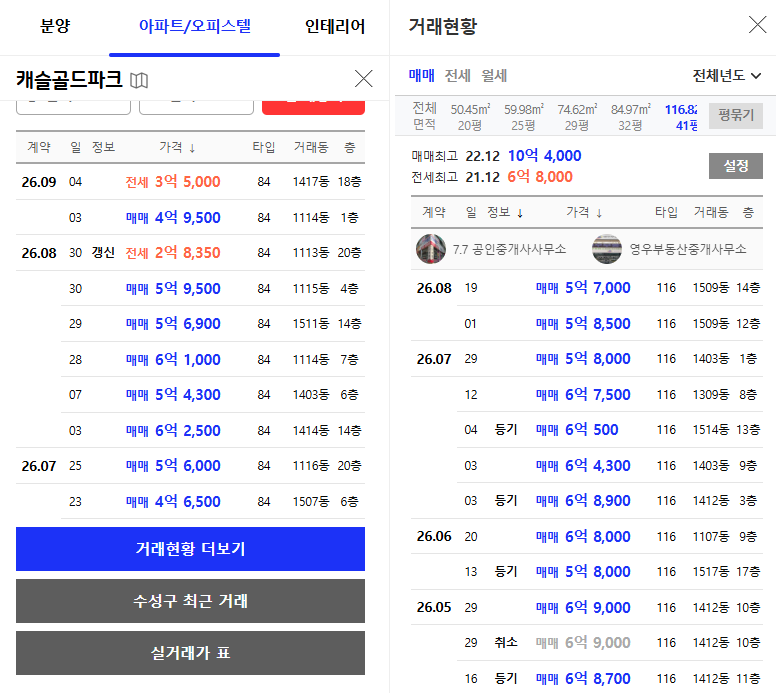Go to 인테리어 tab
776x693 pixels.
[x=335, y=26]
